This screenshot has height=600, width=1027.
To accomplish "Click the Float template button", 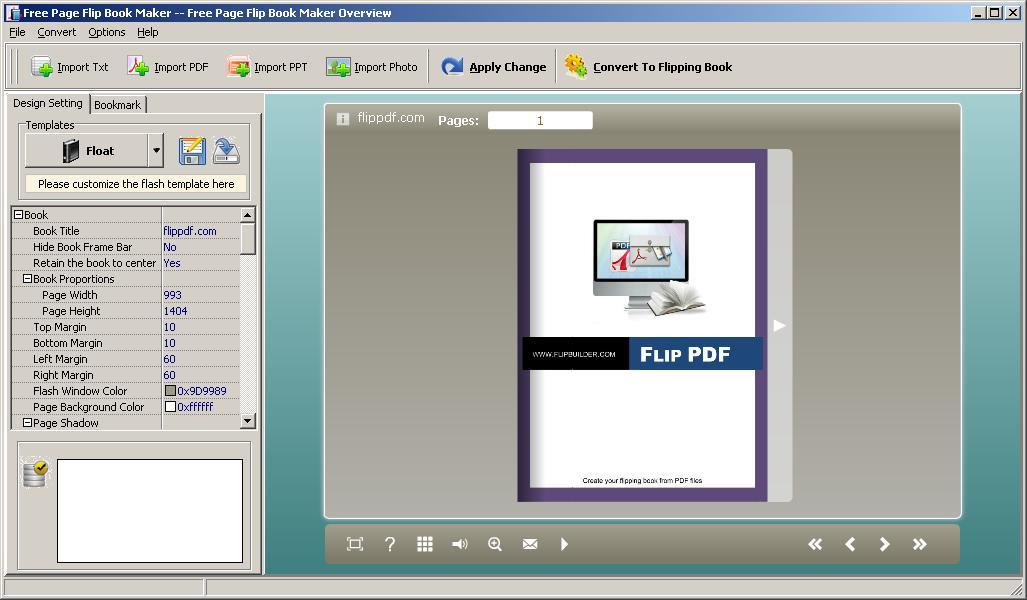I will 87,151.
